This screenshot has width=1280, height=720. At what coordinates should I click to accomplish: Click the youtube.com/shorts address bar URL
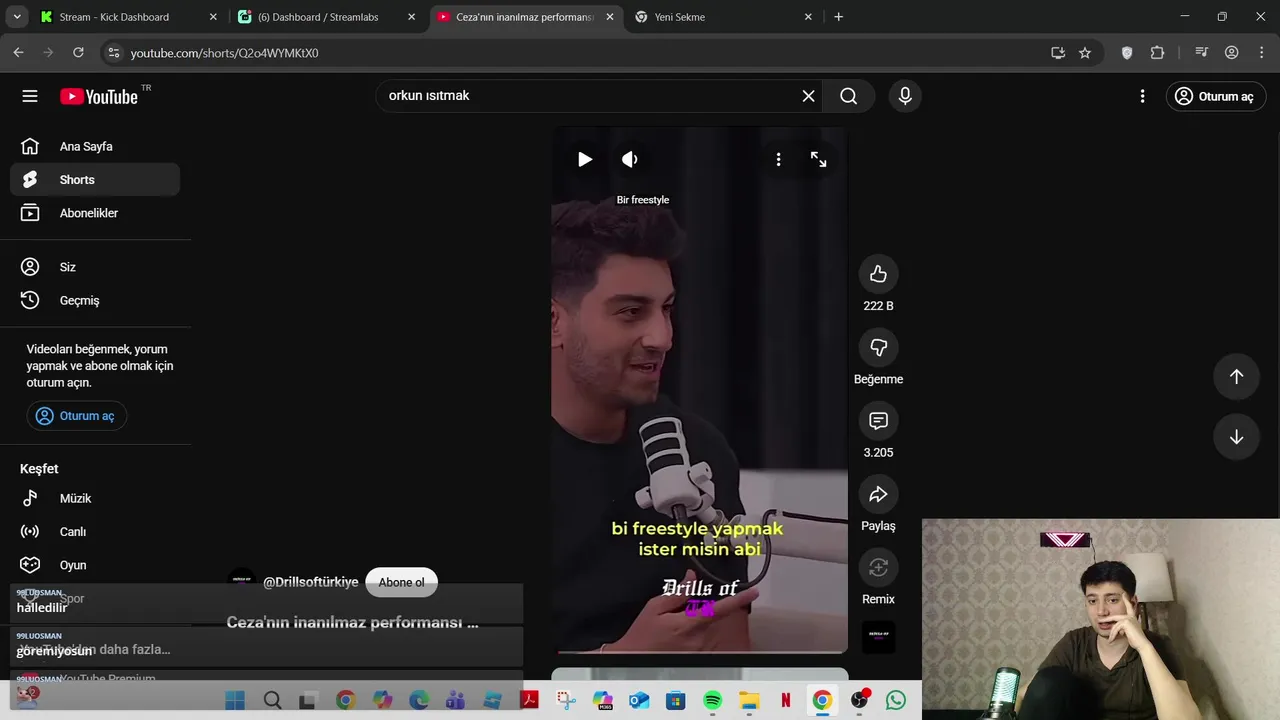pyautogui.click(x=224, y=53)
